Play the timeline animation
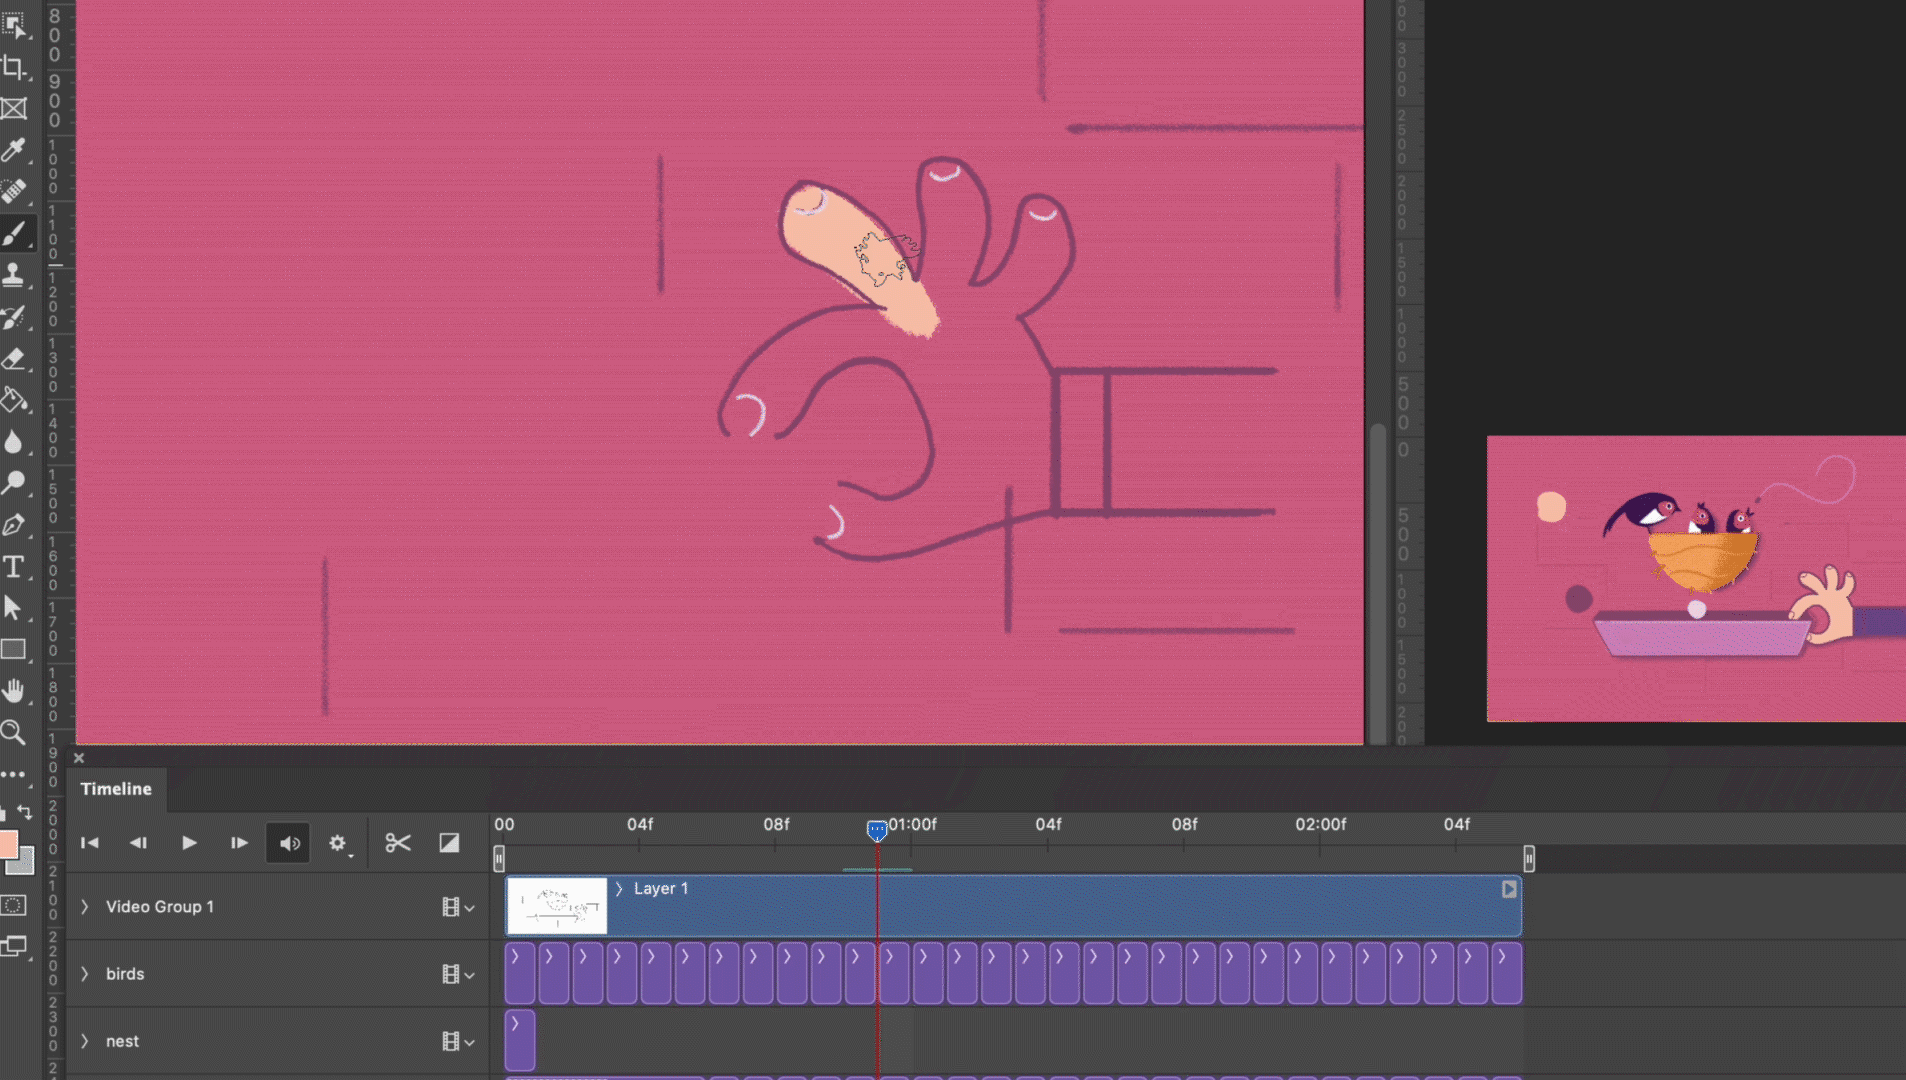The width and height of the screenshot is (1906, 1080). click(189, 843)
